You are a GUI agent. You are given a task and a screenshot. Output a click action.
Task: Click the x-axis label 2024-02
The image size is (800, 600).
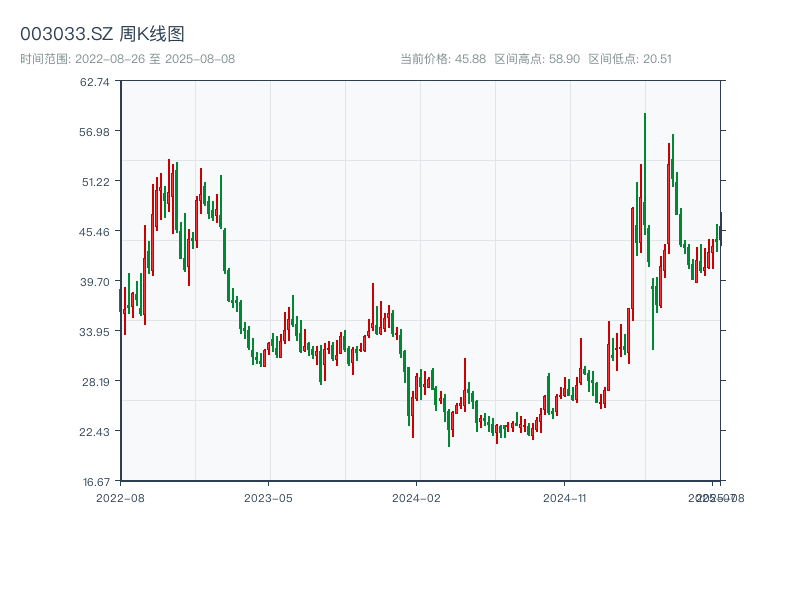click(x=416, y=498)
